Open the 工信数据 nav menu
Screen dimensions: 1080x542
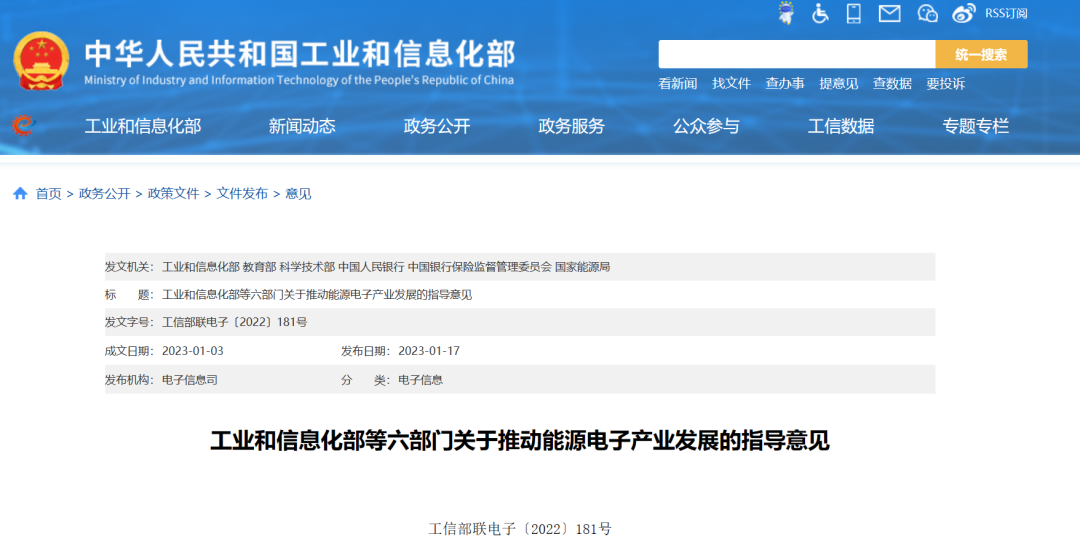[841, 126]
